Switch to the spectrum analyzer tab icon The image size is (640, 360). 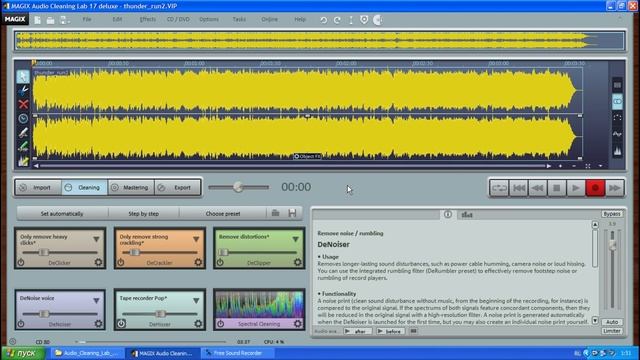(467, 214)
